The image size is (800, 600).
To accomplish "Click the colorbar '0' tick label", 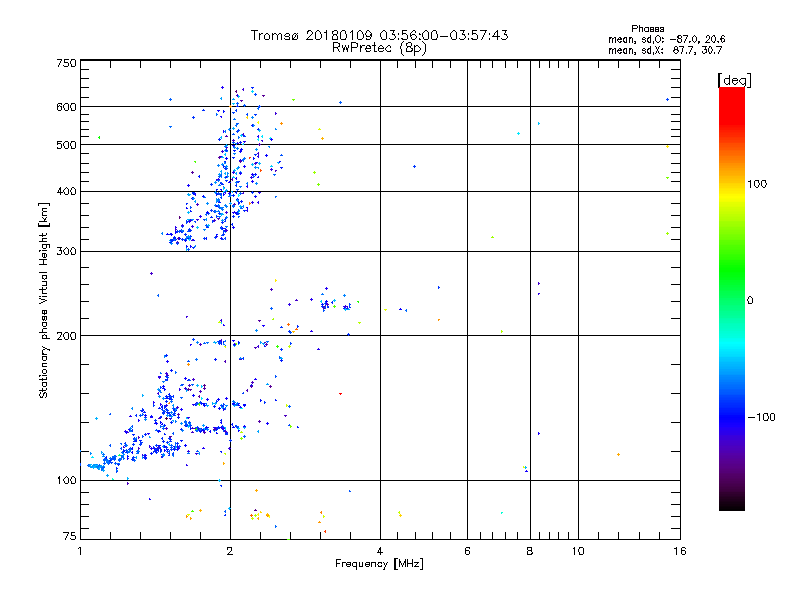I will (x=750, y=301).
